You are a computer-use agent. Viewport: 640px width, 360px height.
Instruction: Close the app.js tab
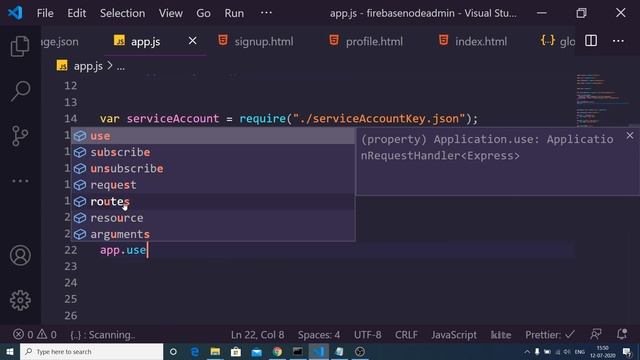(192, 41)
